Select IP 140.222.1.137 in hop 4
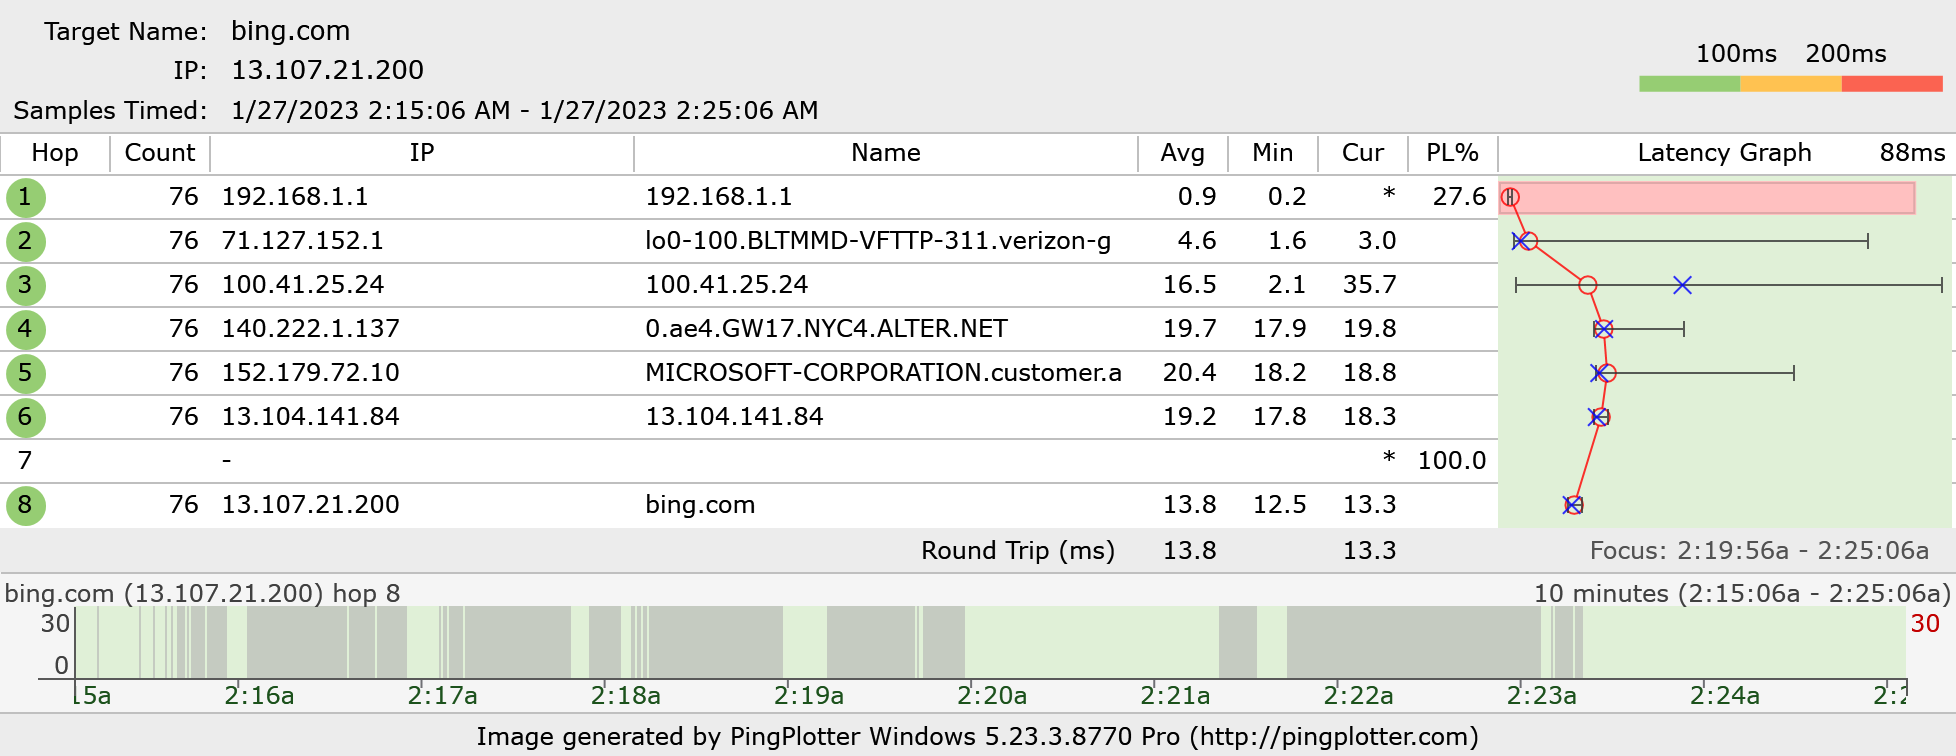The width and height of the screenshot is (1956, 756). coord(311,329)
